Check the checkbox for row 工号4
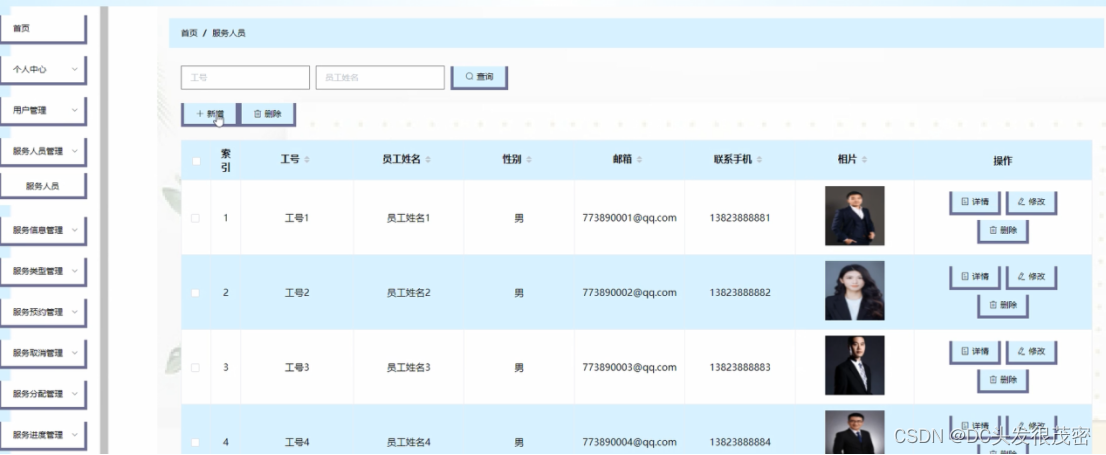 (195, 442)
